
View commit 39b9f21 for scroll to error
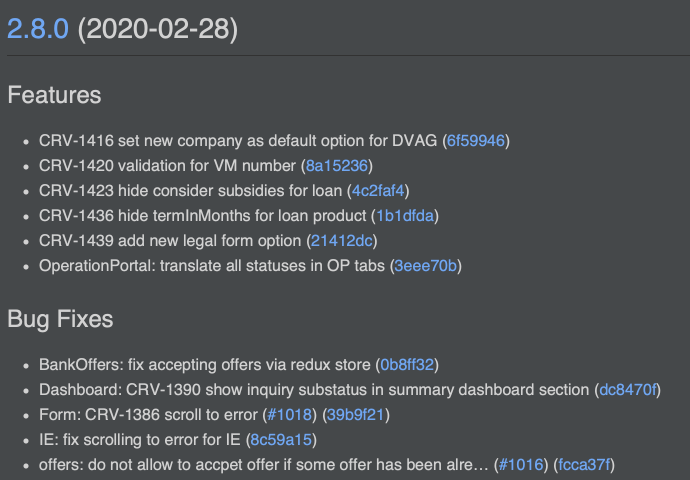click(355, 414)
